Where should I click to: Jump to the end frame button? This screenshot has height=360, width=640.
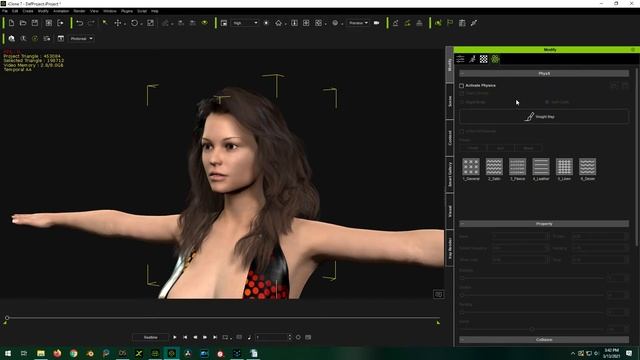[x=215, y=337]
